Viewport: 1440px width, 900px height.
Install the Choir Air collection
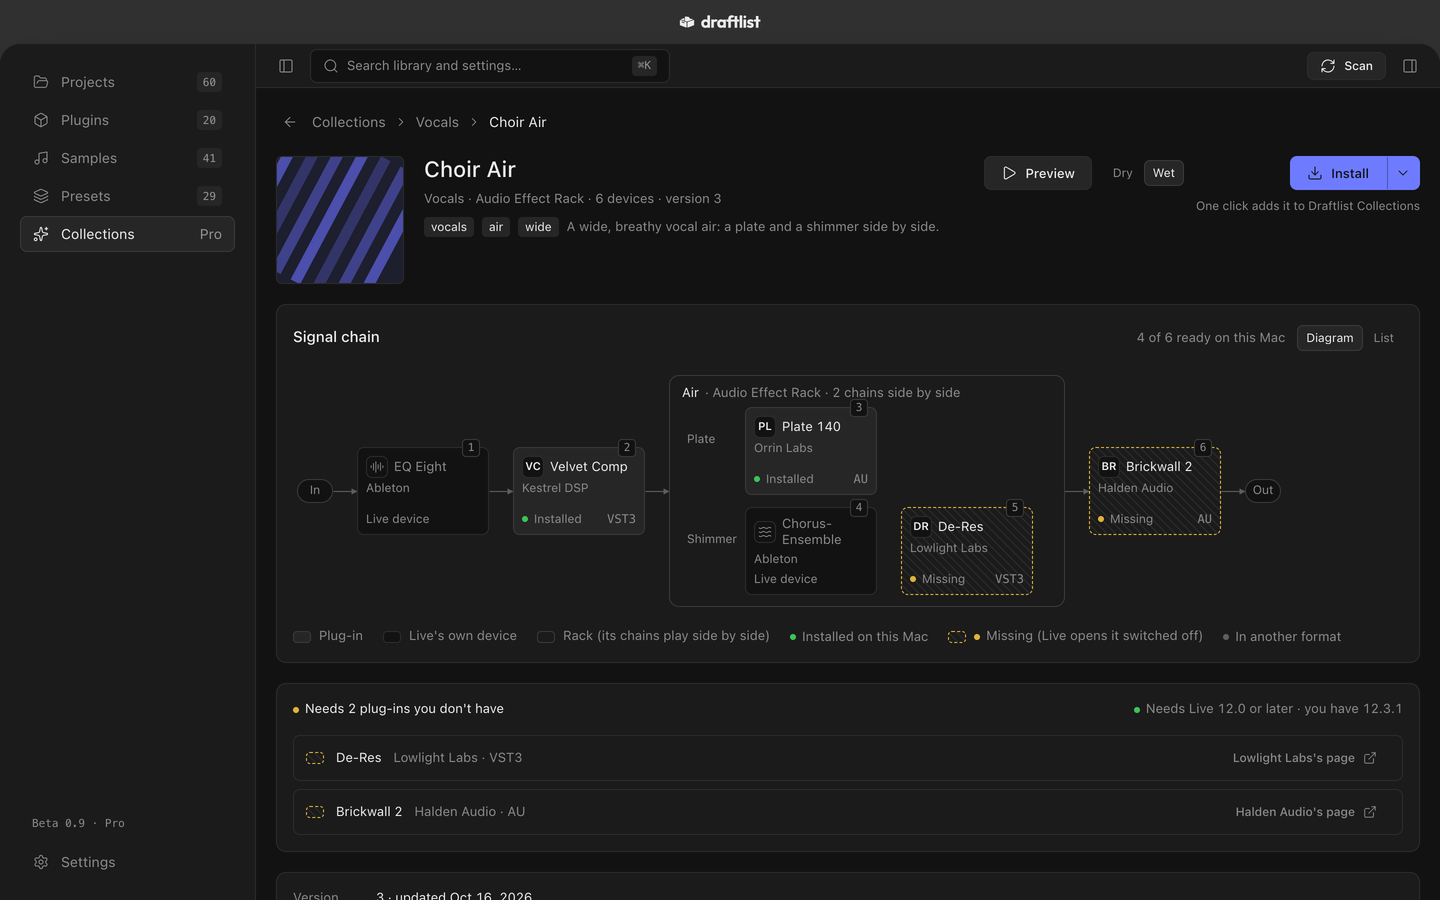coord(1338,173)
